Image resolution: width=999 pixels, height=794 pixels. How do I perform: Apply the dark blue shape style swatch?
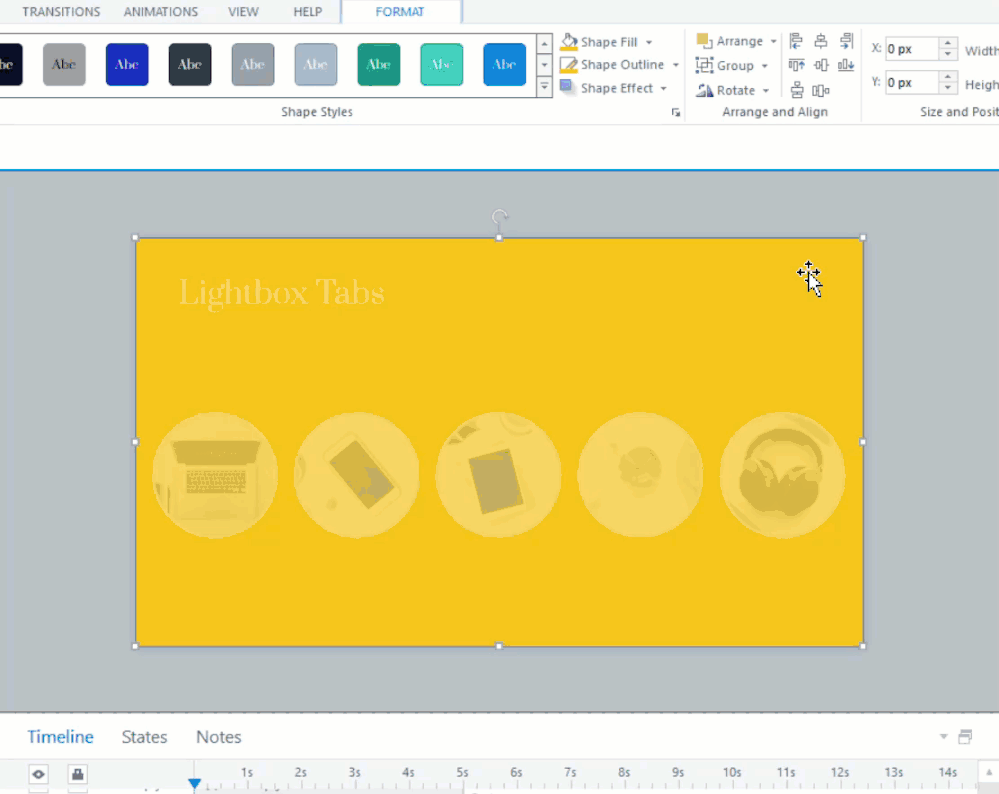[127, 65]
